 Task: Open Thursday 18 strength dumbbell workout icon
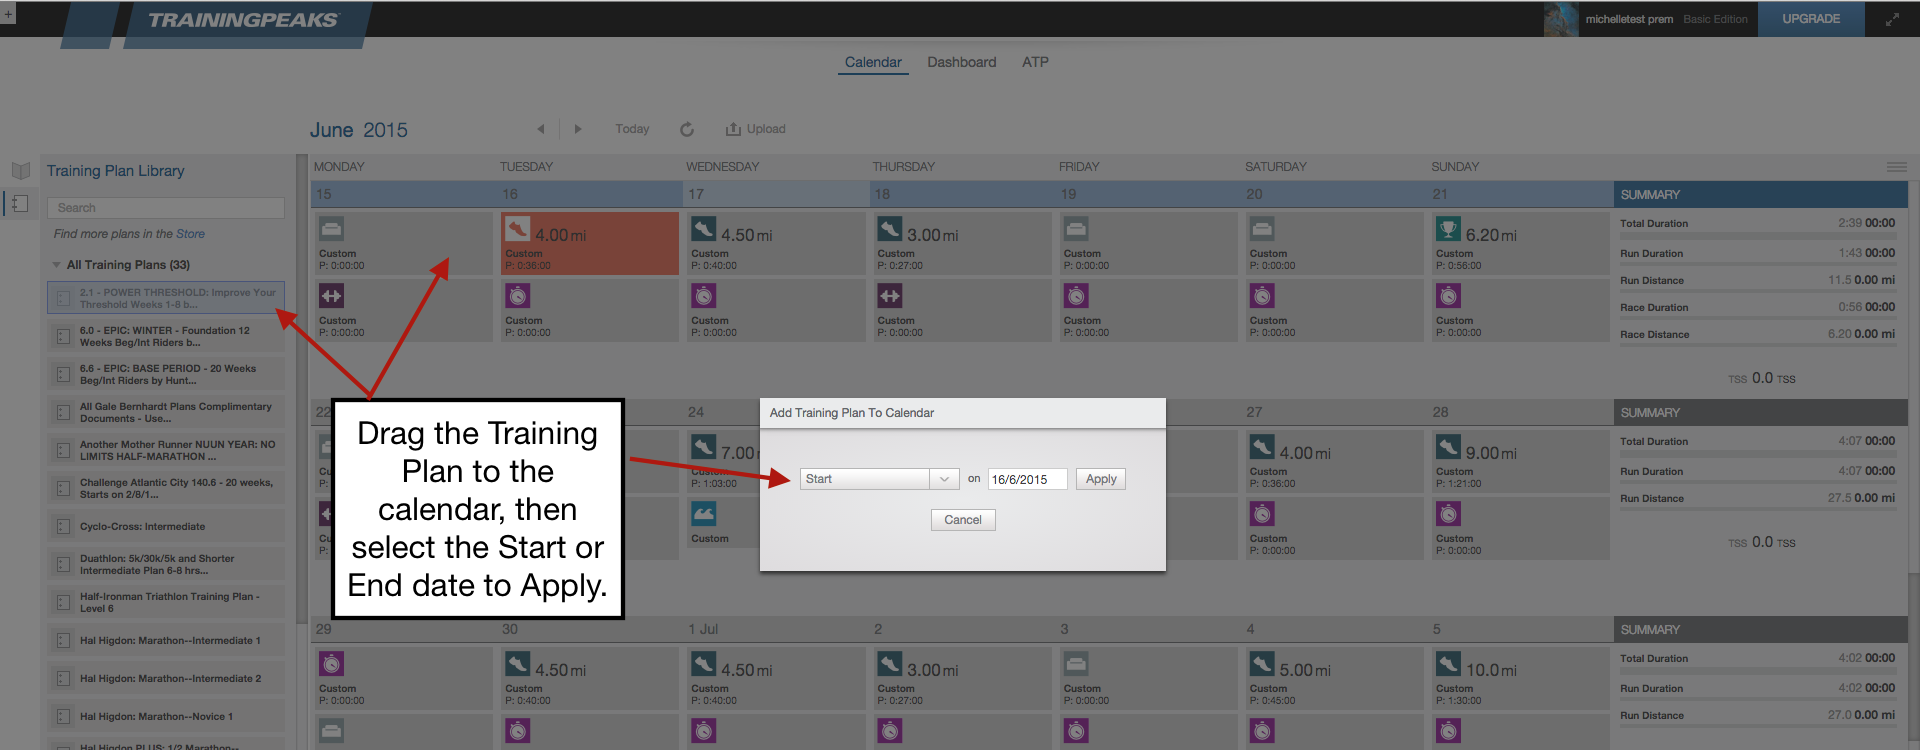click(890, 295)
